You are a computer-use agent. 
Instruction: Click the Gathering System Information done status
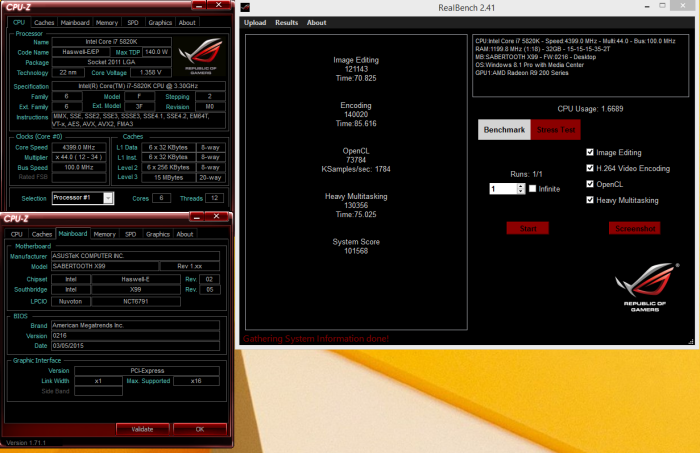[x=316, y=339]
